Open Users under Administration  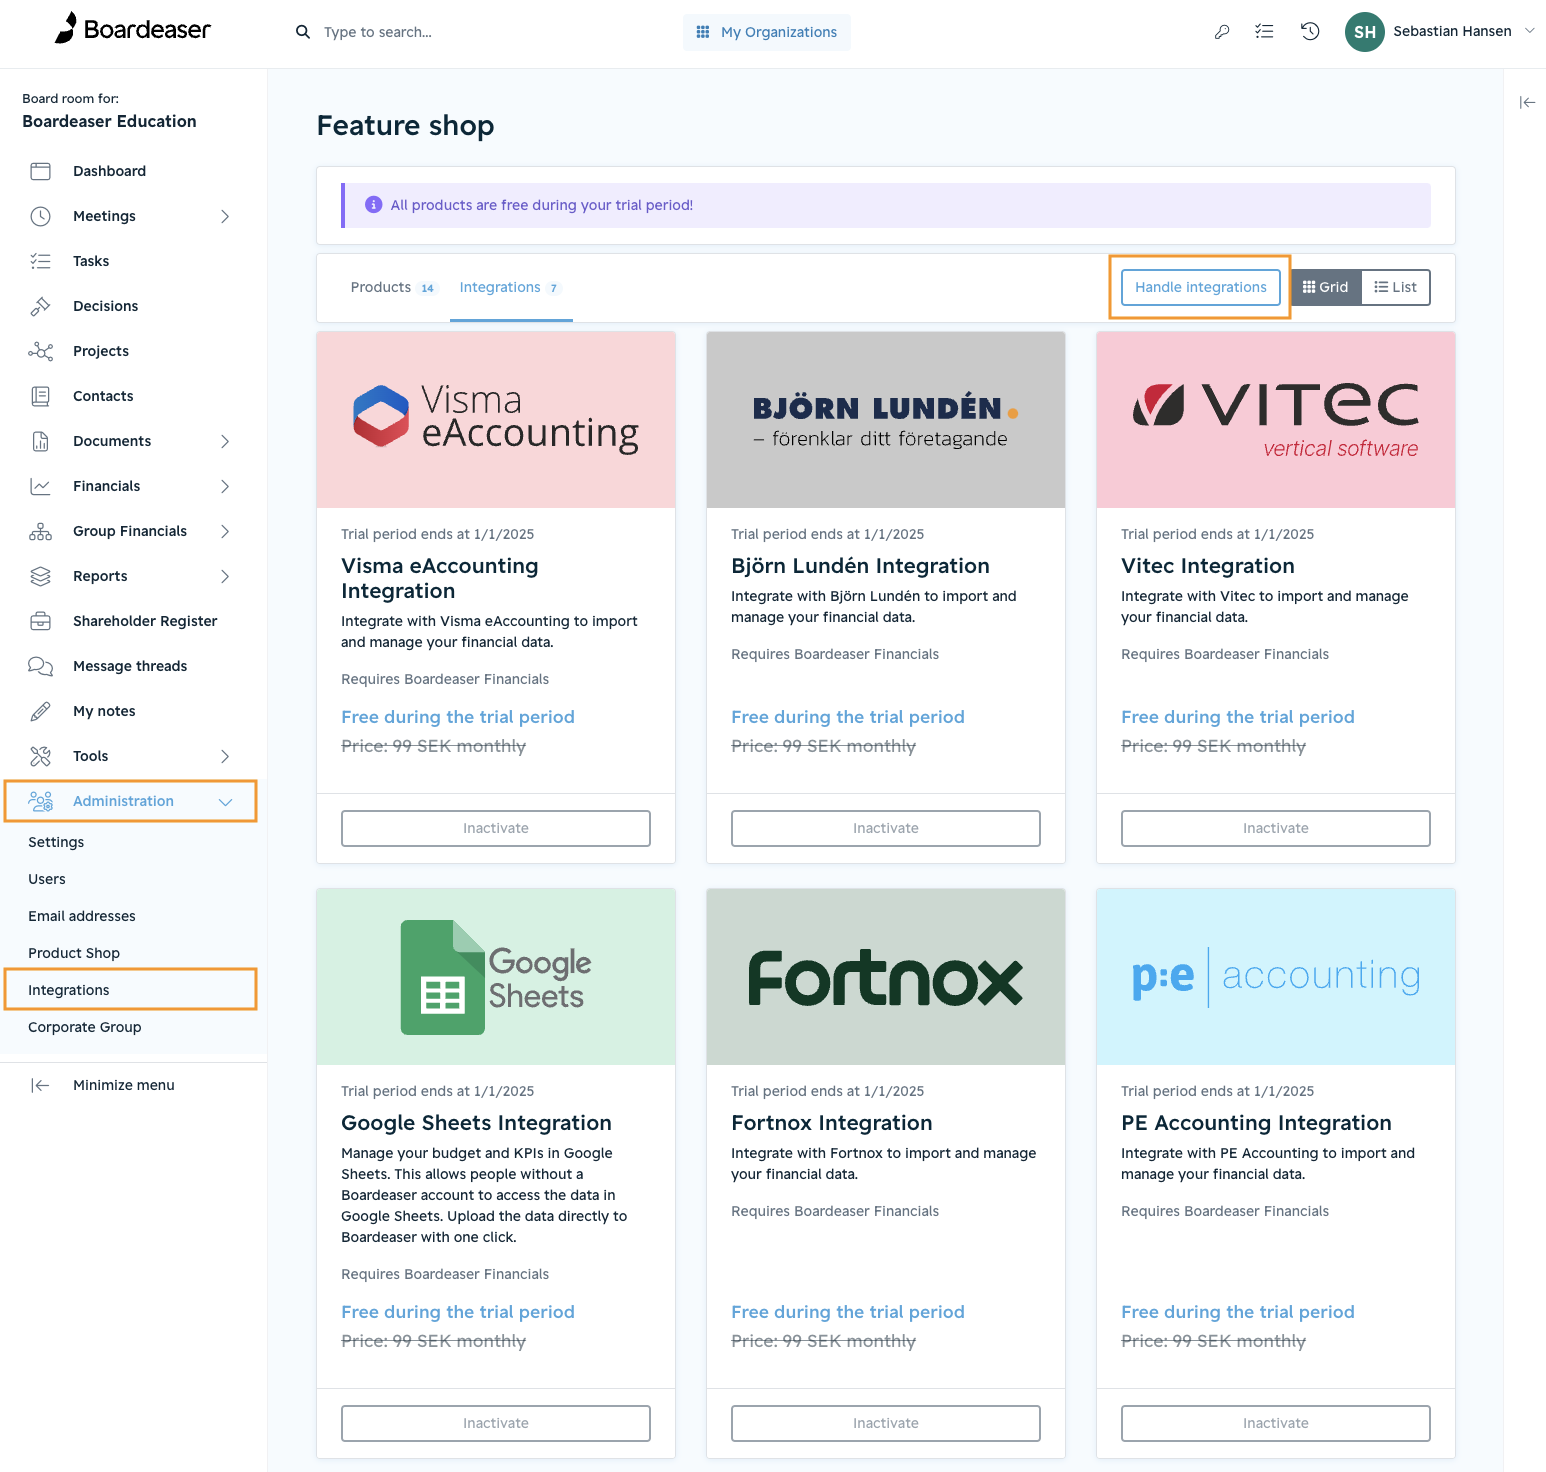47,879
